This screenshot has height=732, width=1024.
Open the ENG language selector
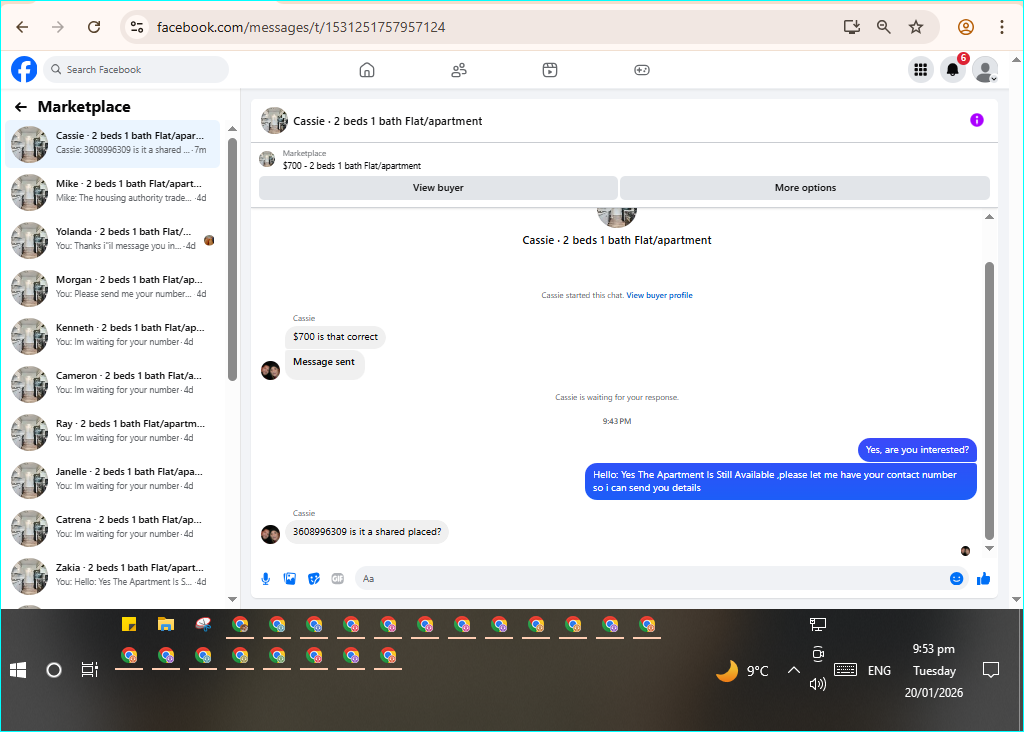coord(879,671)
